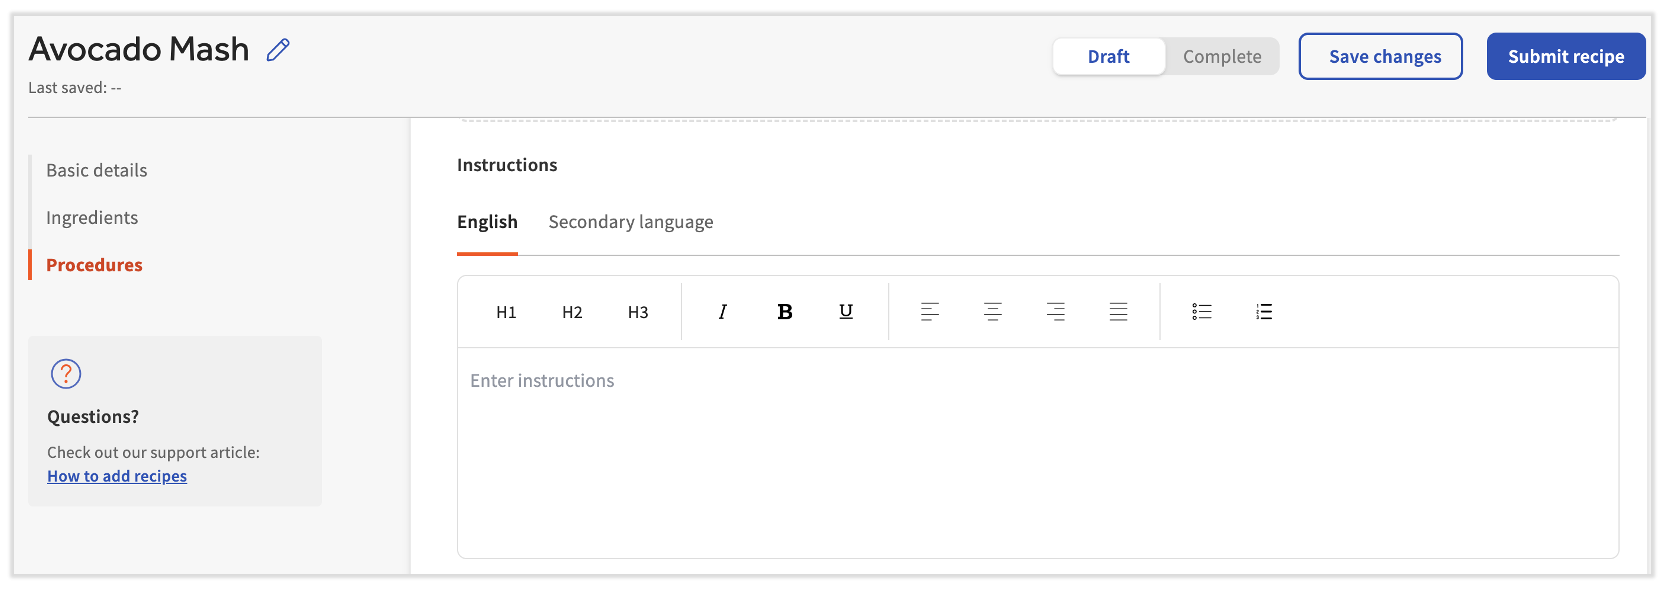Click into the Enter instructions text area
The height and width of the screenshot is (590, 1664).
point(1037,450)
